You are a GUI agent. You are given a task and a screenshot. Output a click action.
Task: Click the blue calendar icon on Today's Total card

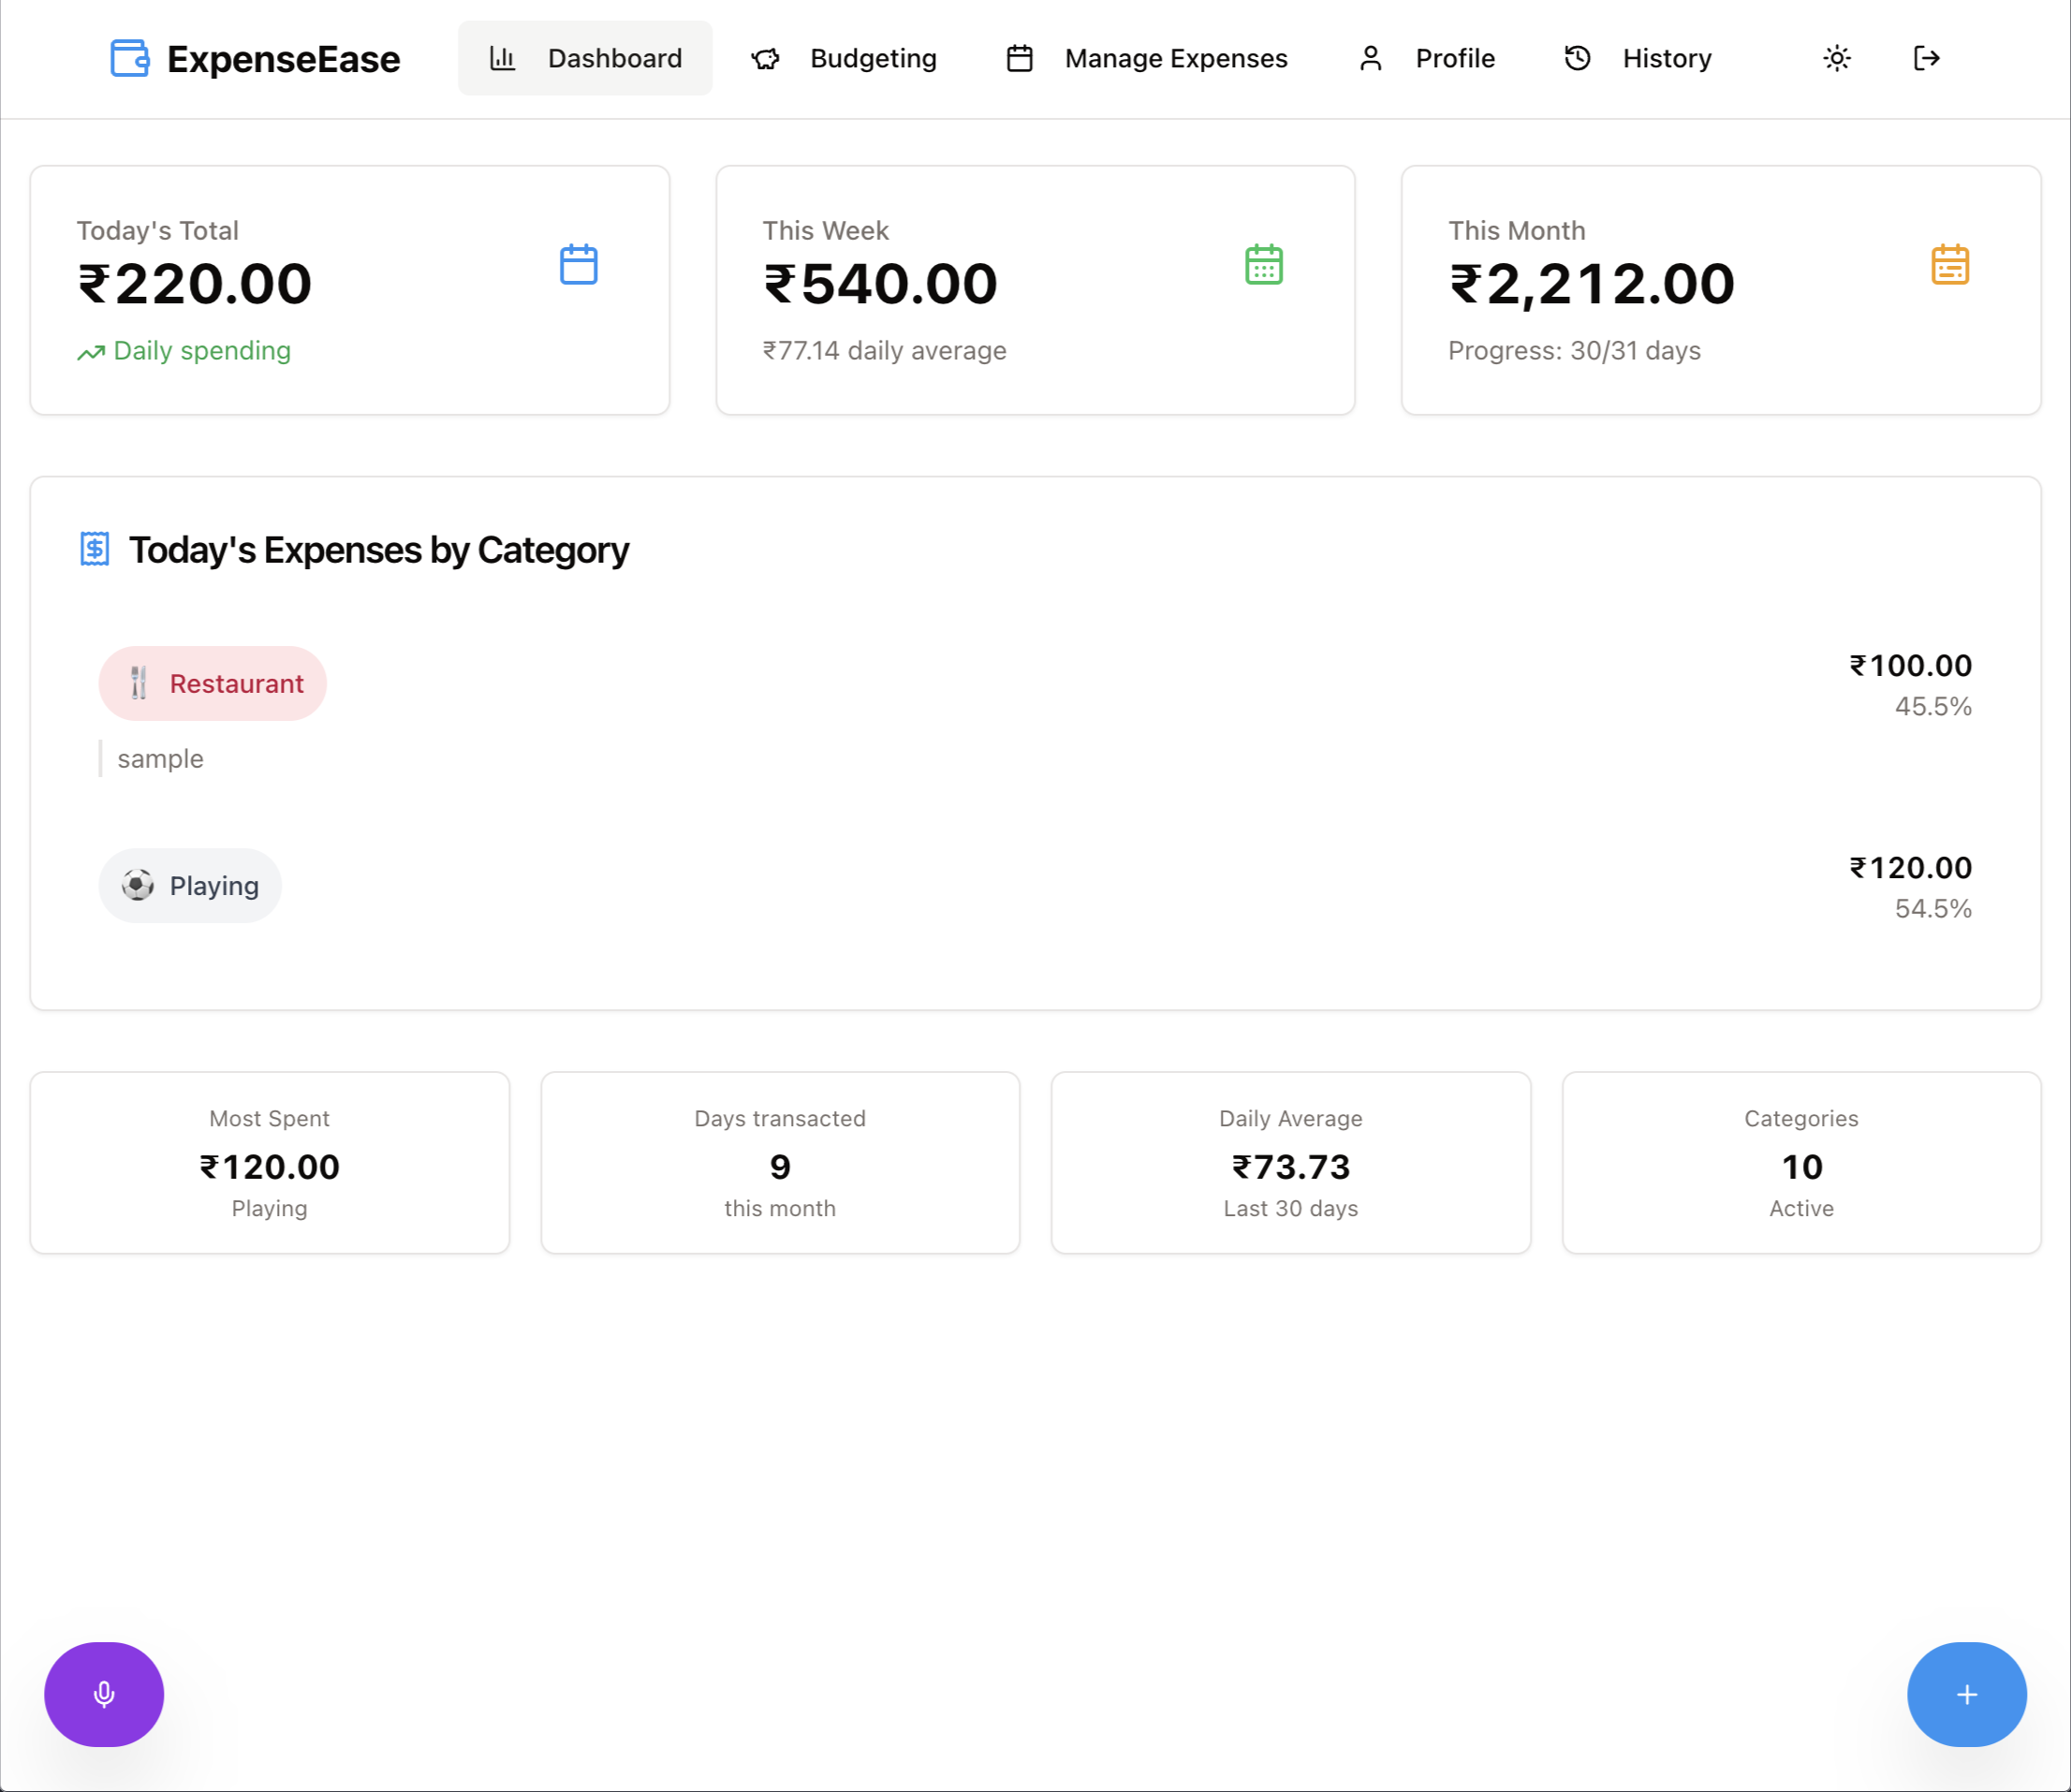tap(578, 263)
